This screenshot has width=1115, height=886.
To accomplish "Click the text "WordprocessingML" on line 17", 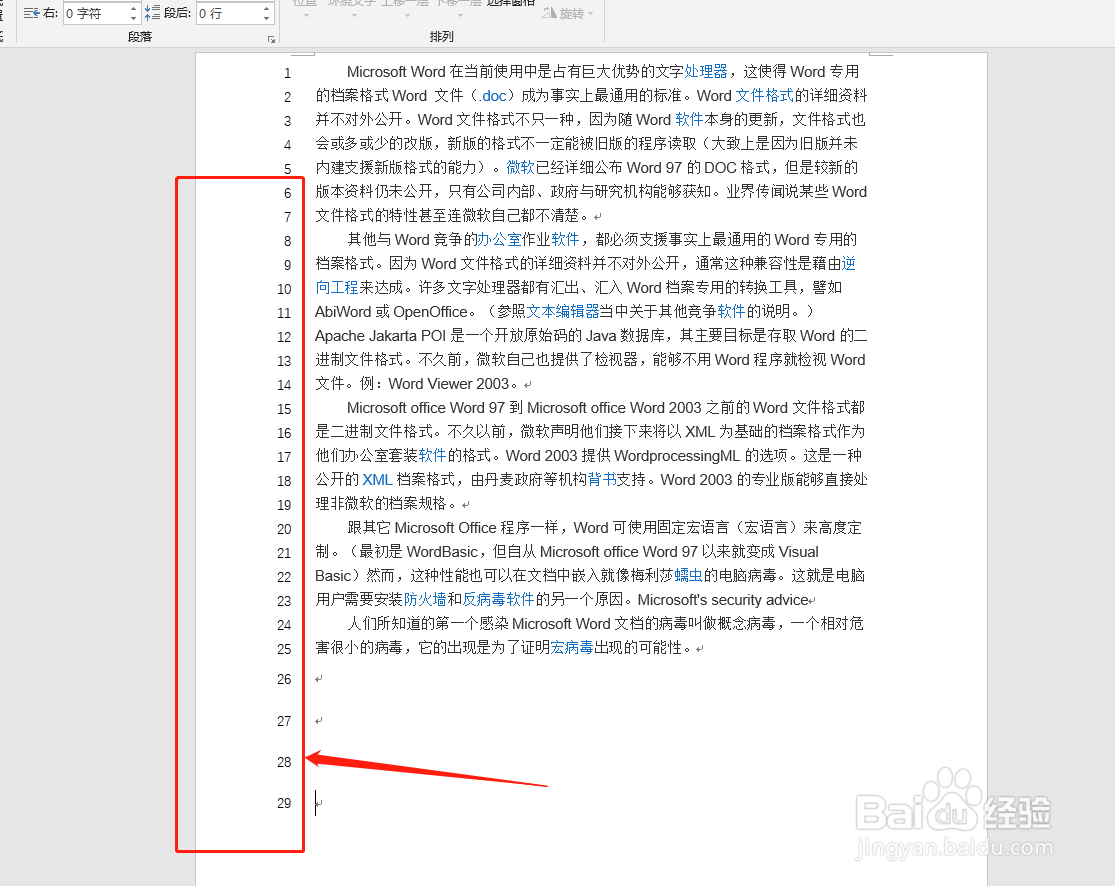I will 677,456.
